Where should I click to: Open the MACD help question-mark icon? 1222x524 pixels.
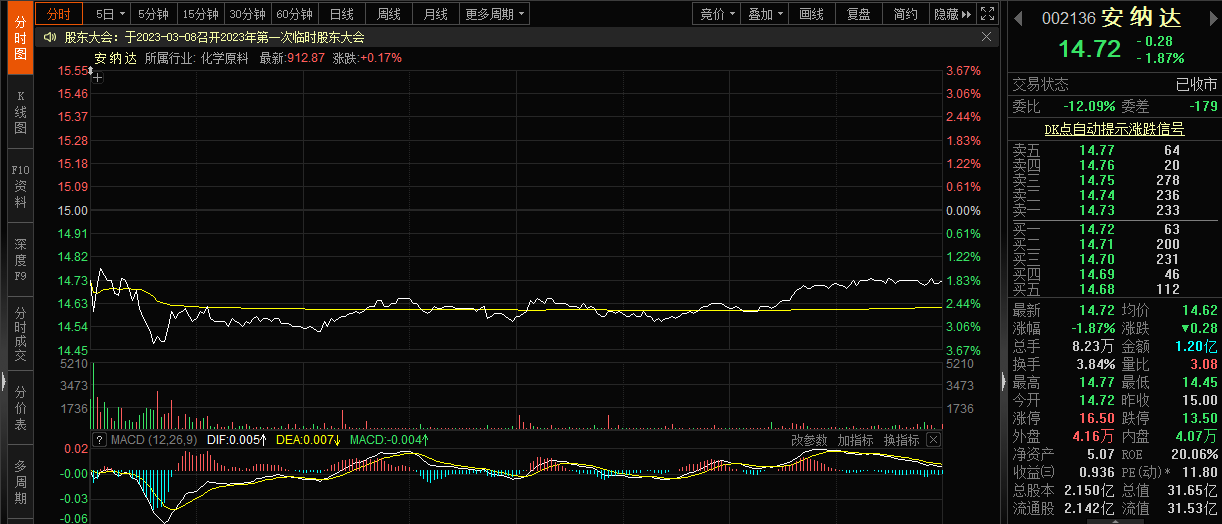[x=99, y=440]
